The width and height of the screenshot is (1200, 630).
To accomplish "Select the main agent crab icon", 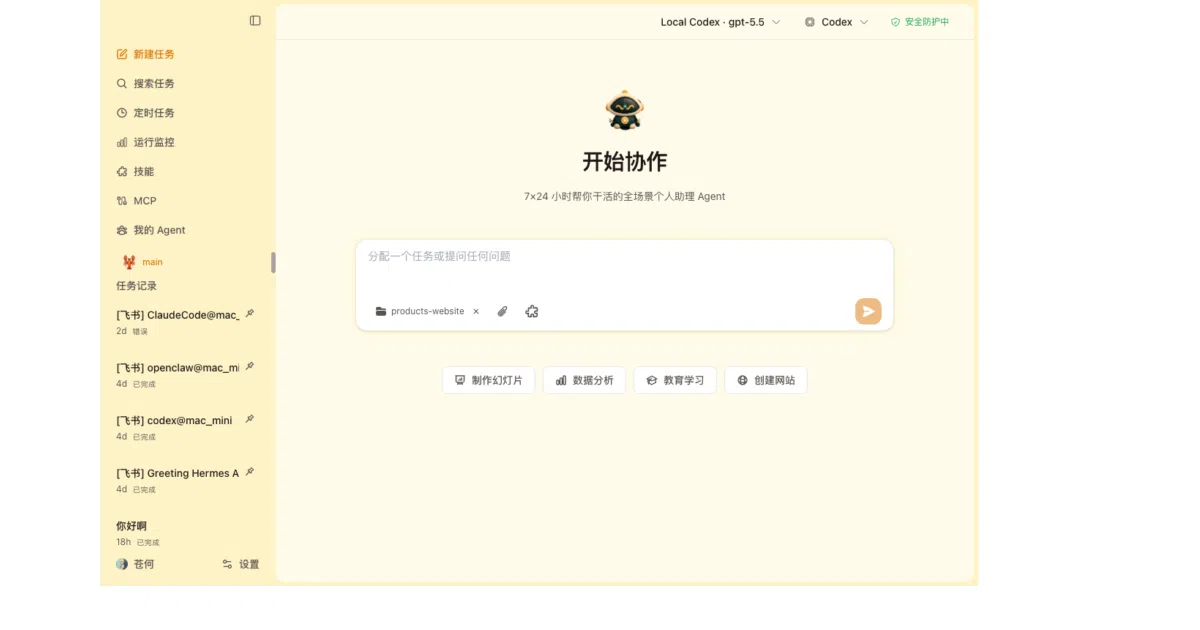I will coord(129,262).
